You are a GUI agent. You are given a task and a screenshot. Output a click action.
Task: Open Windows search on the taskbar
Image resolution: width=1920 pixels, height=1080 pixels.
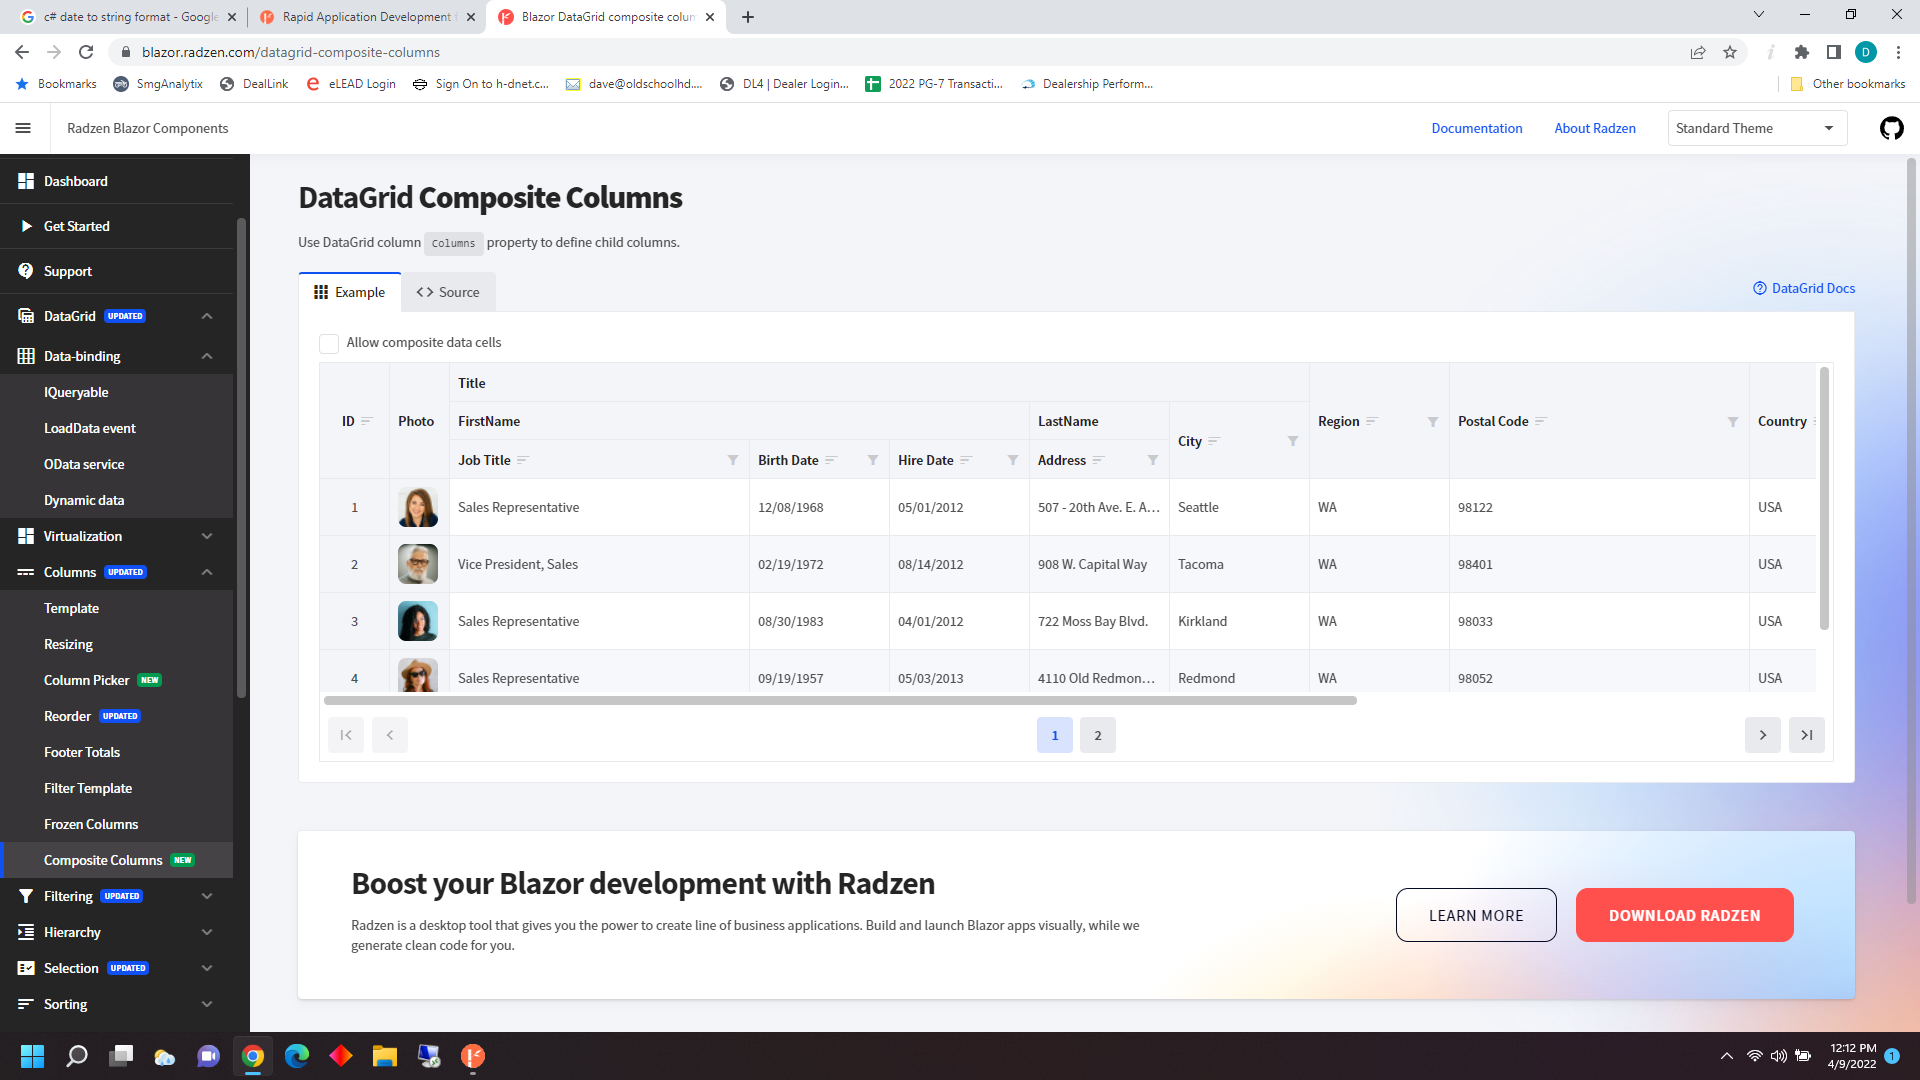77,1056
